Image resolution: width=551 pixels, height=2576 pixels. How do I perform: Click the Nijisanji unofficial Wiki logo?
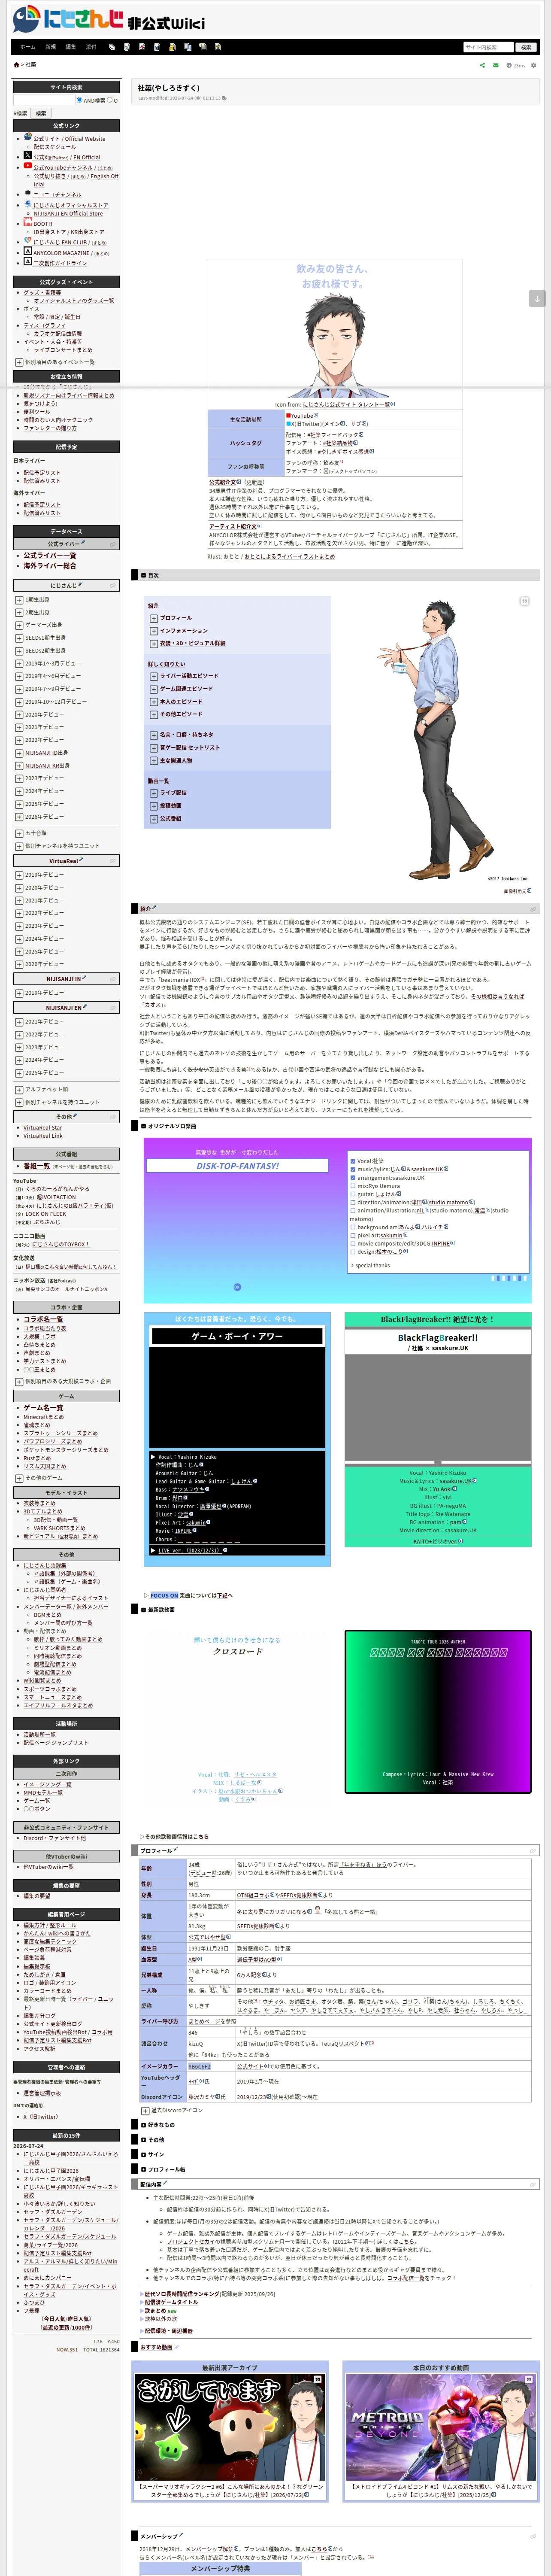tap(108, 19)
